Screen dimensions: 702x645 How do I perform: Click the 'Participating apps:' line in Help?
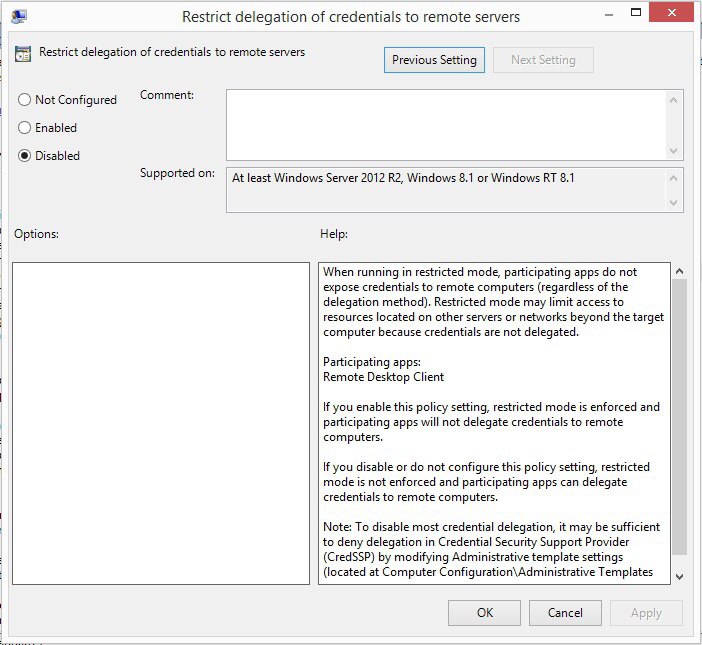372,362
